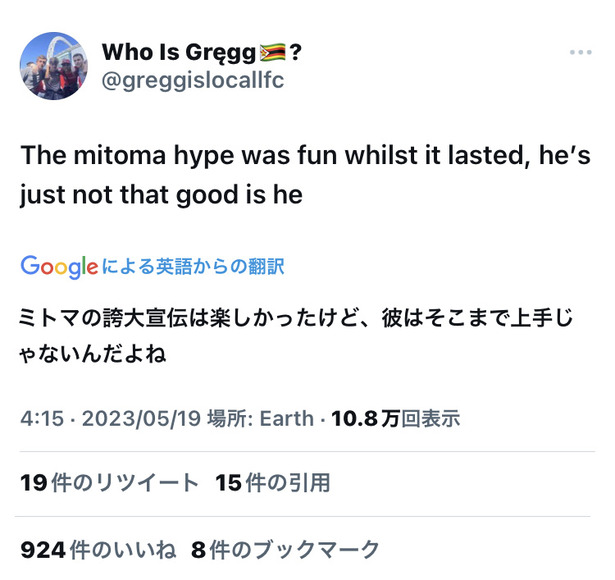The width and height of the screenshot is (615, 580).
Task: Open the 924件のいいね likes list
Action: (x=98, y=550)
